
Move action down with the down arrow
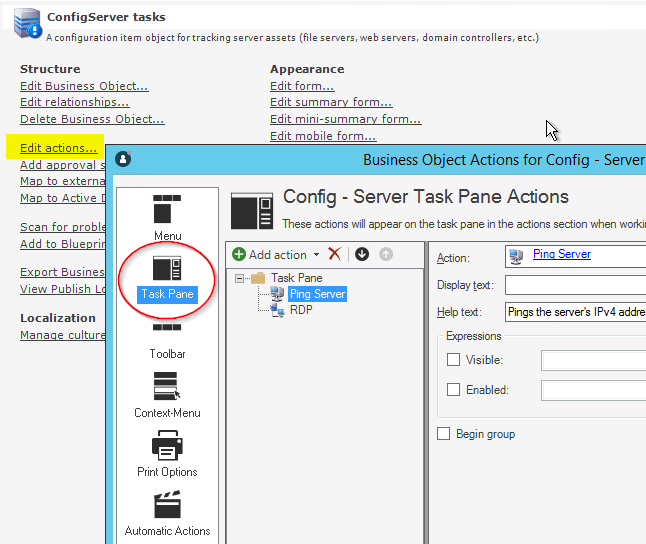pos(362,254)
